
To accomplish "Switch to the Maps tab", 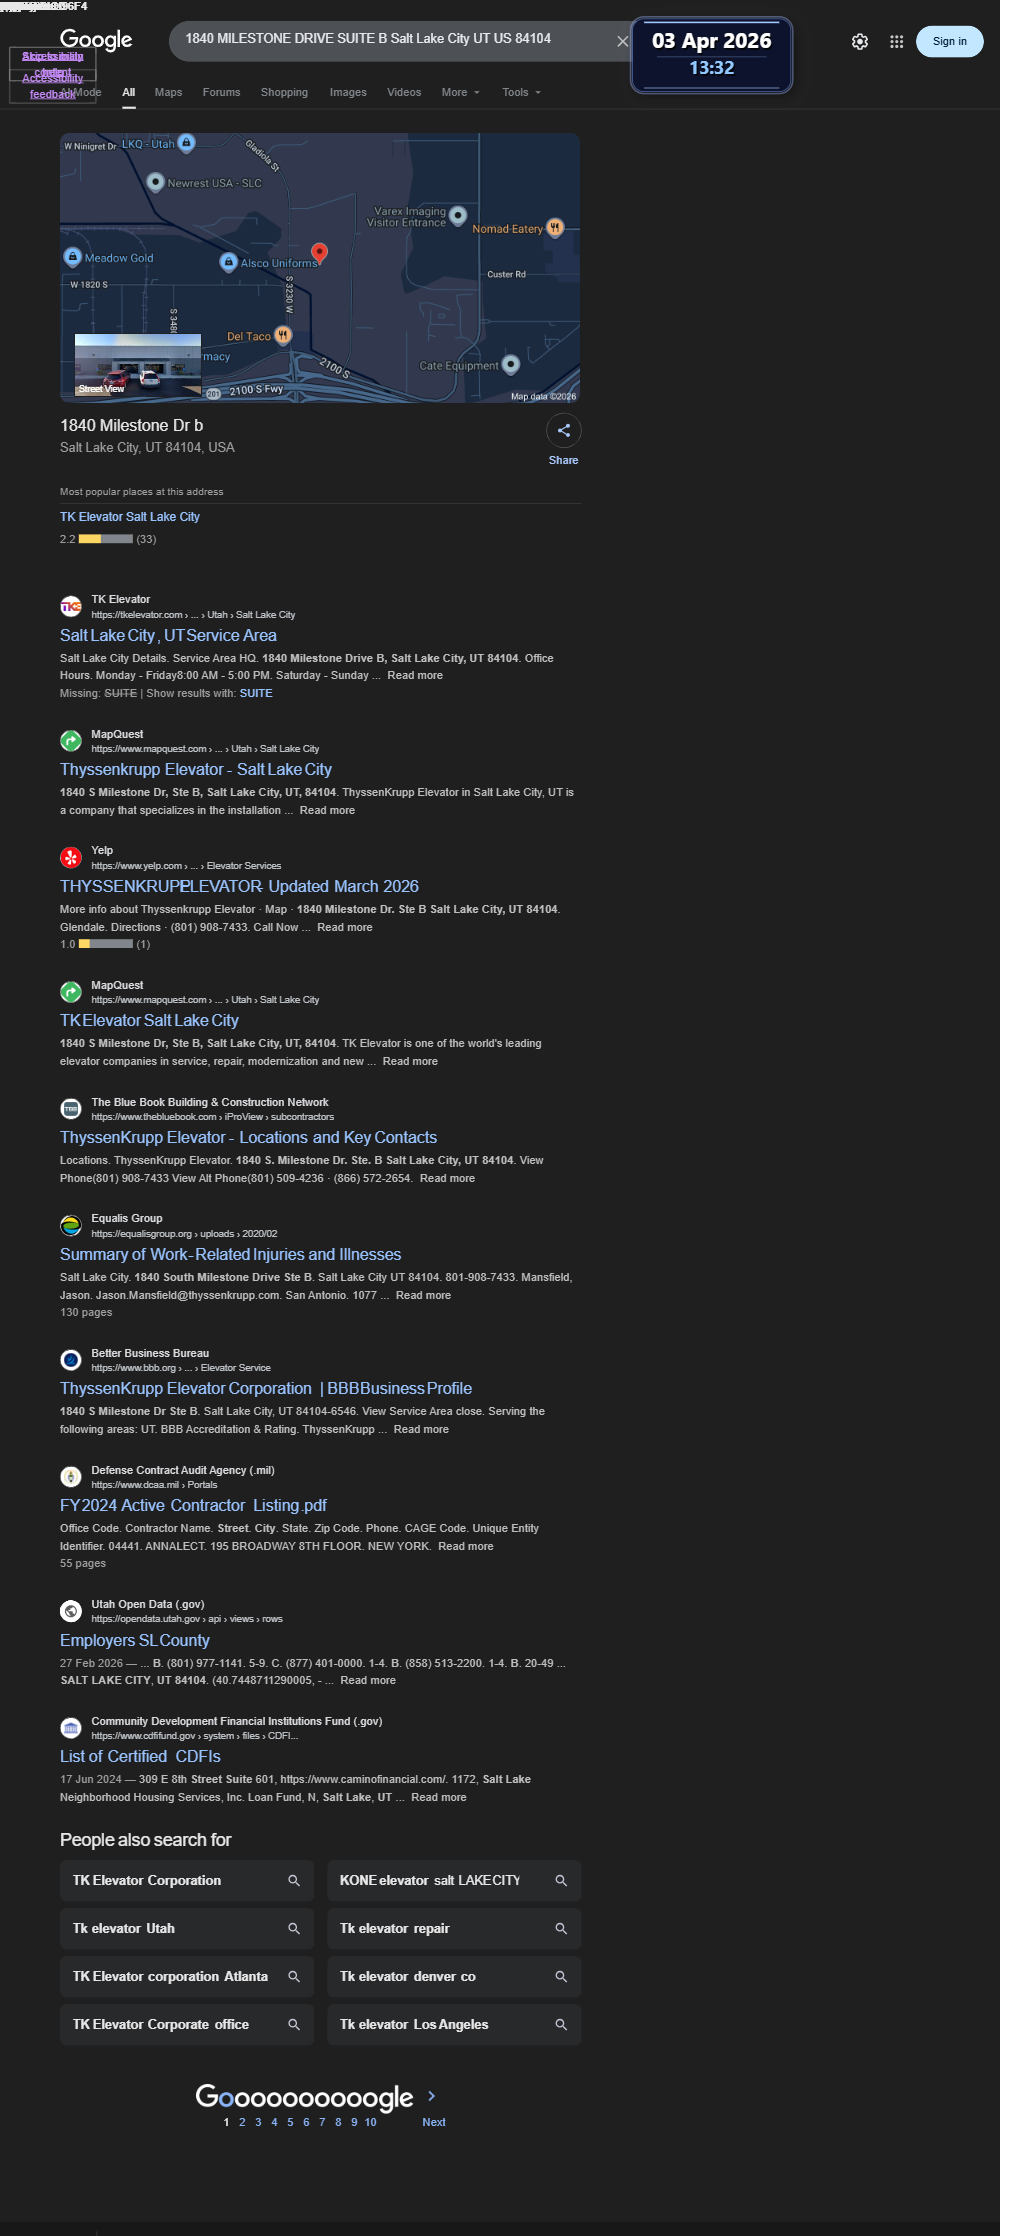I will click(168, 92).
